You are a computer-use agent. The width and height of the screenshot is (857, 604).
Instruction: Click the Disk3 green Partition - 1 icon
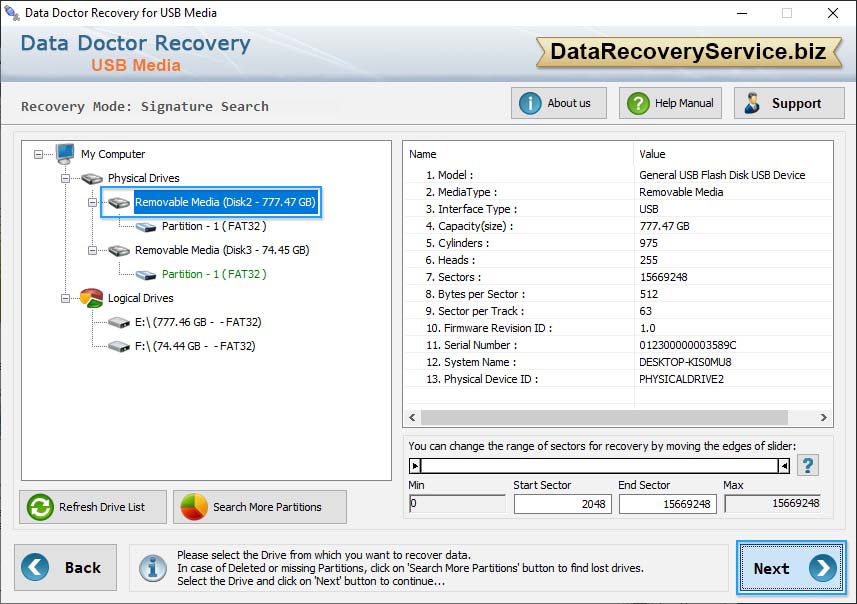tap(146, 275)
